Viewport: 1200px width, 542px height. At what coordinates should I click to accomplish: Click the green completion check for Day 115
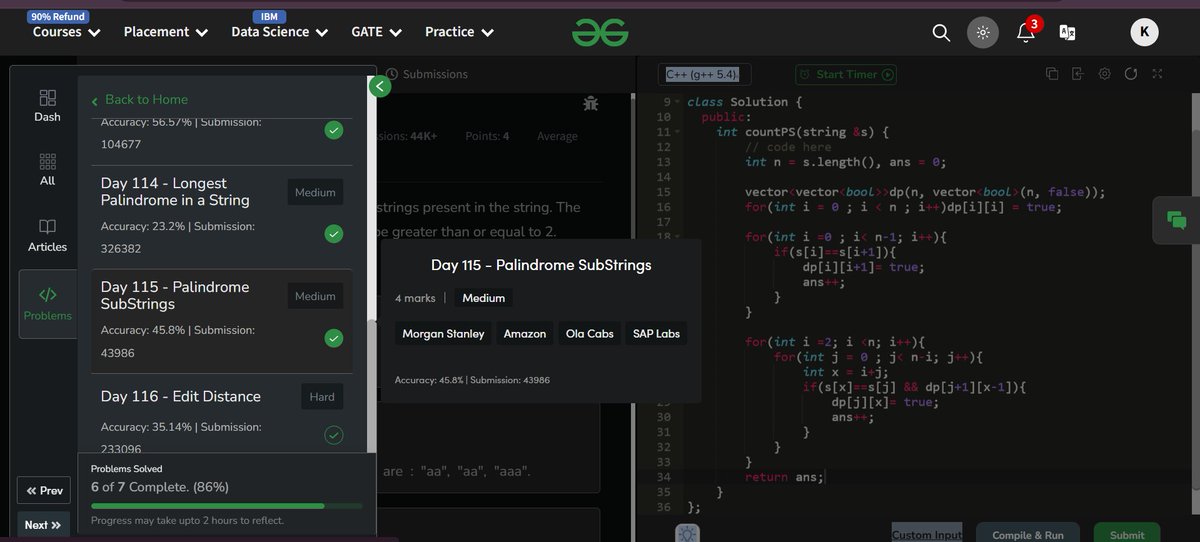tap(334, 339)
